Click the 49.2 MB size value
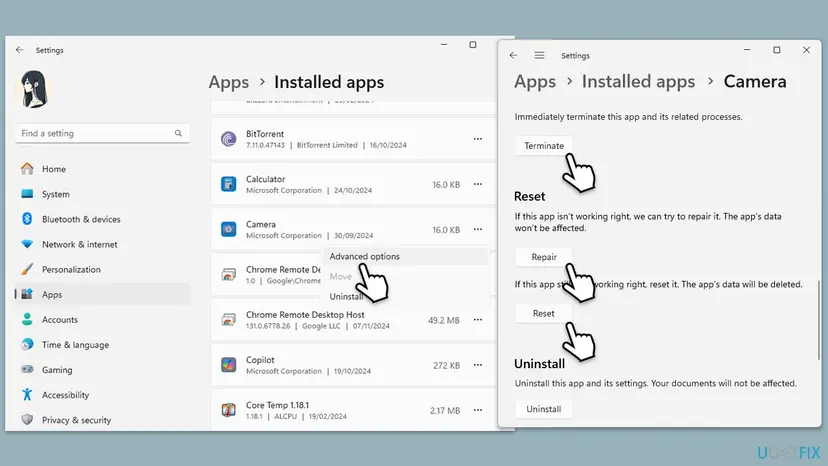 [x=444, y=320]
